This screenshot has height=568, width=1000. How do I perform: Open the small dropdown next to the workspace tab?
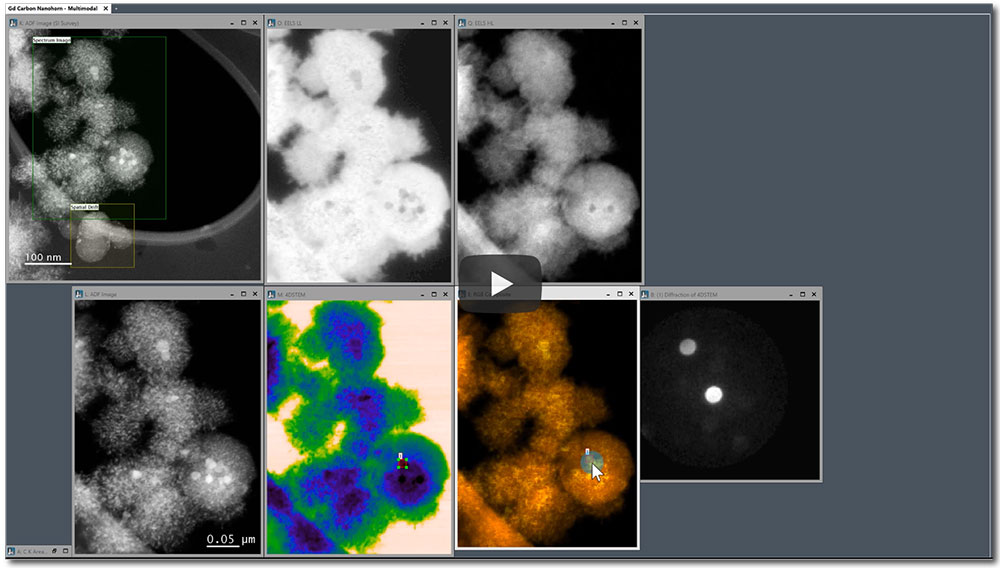[x=115, y=9]
